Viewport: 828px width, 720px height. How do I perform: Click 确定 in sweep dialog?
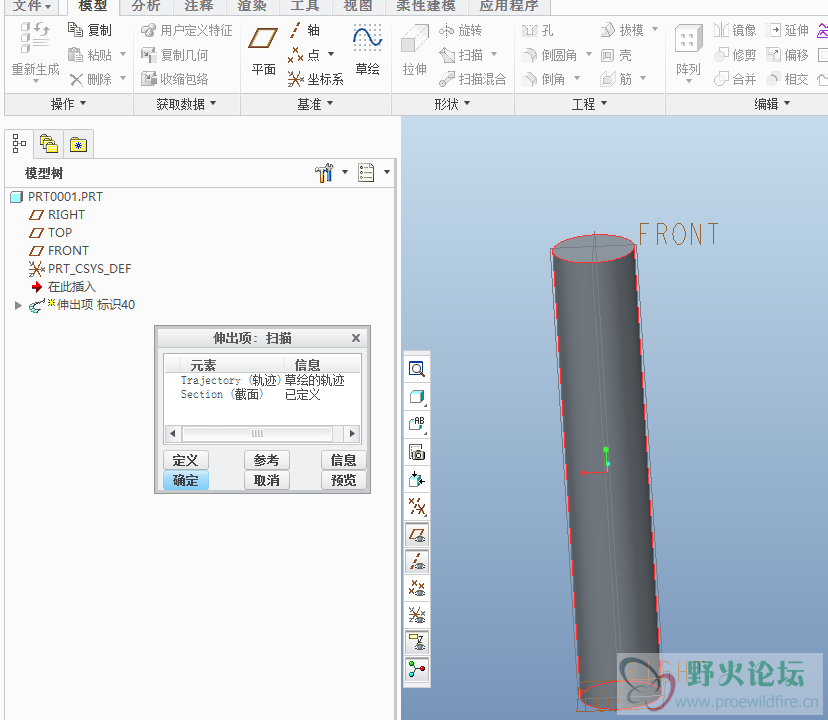click(x=185, y=480)
